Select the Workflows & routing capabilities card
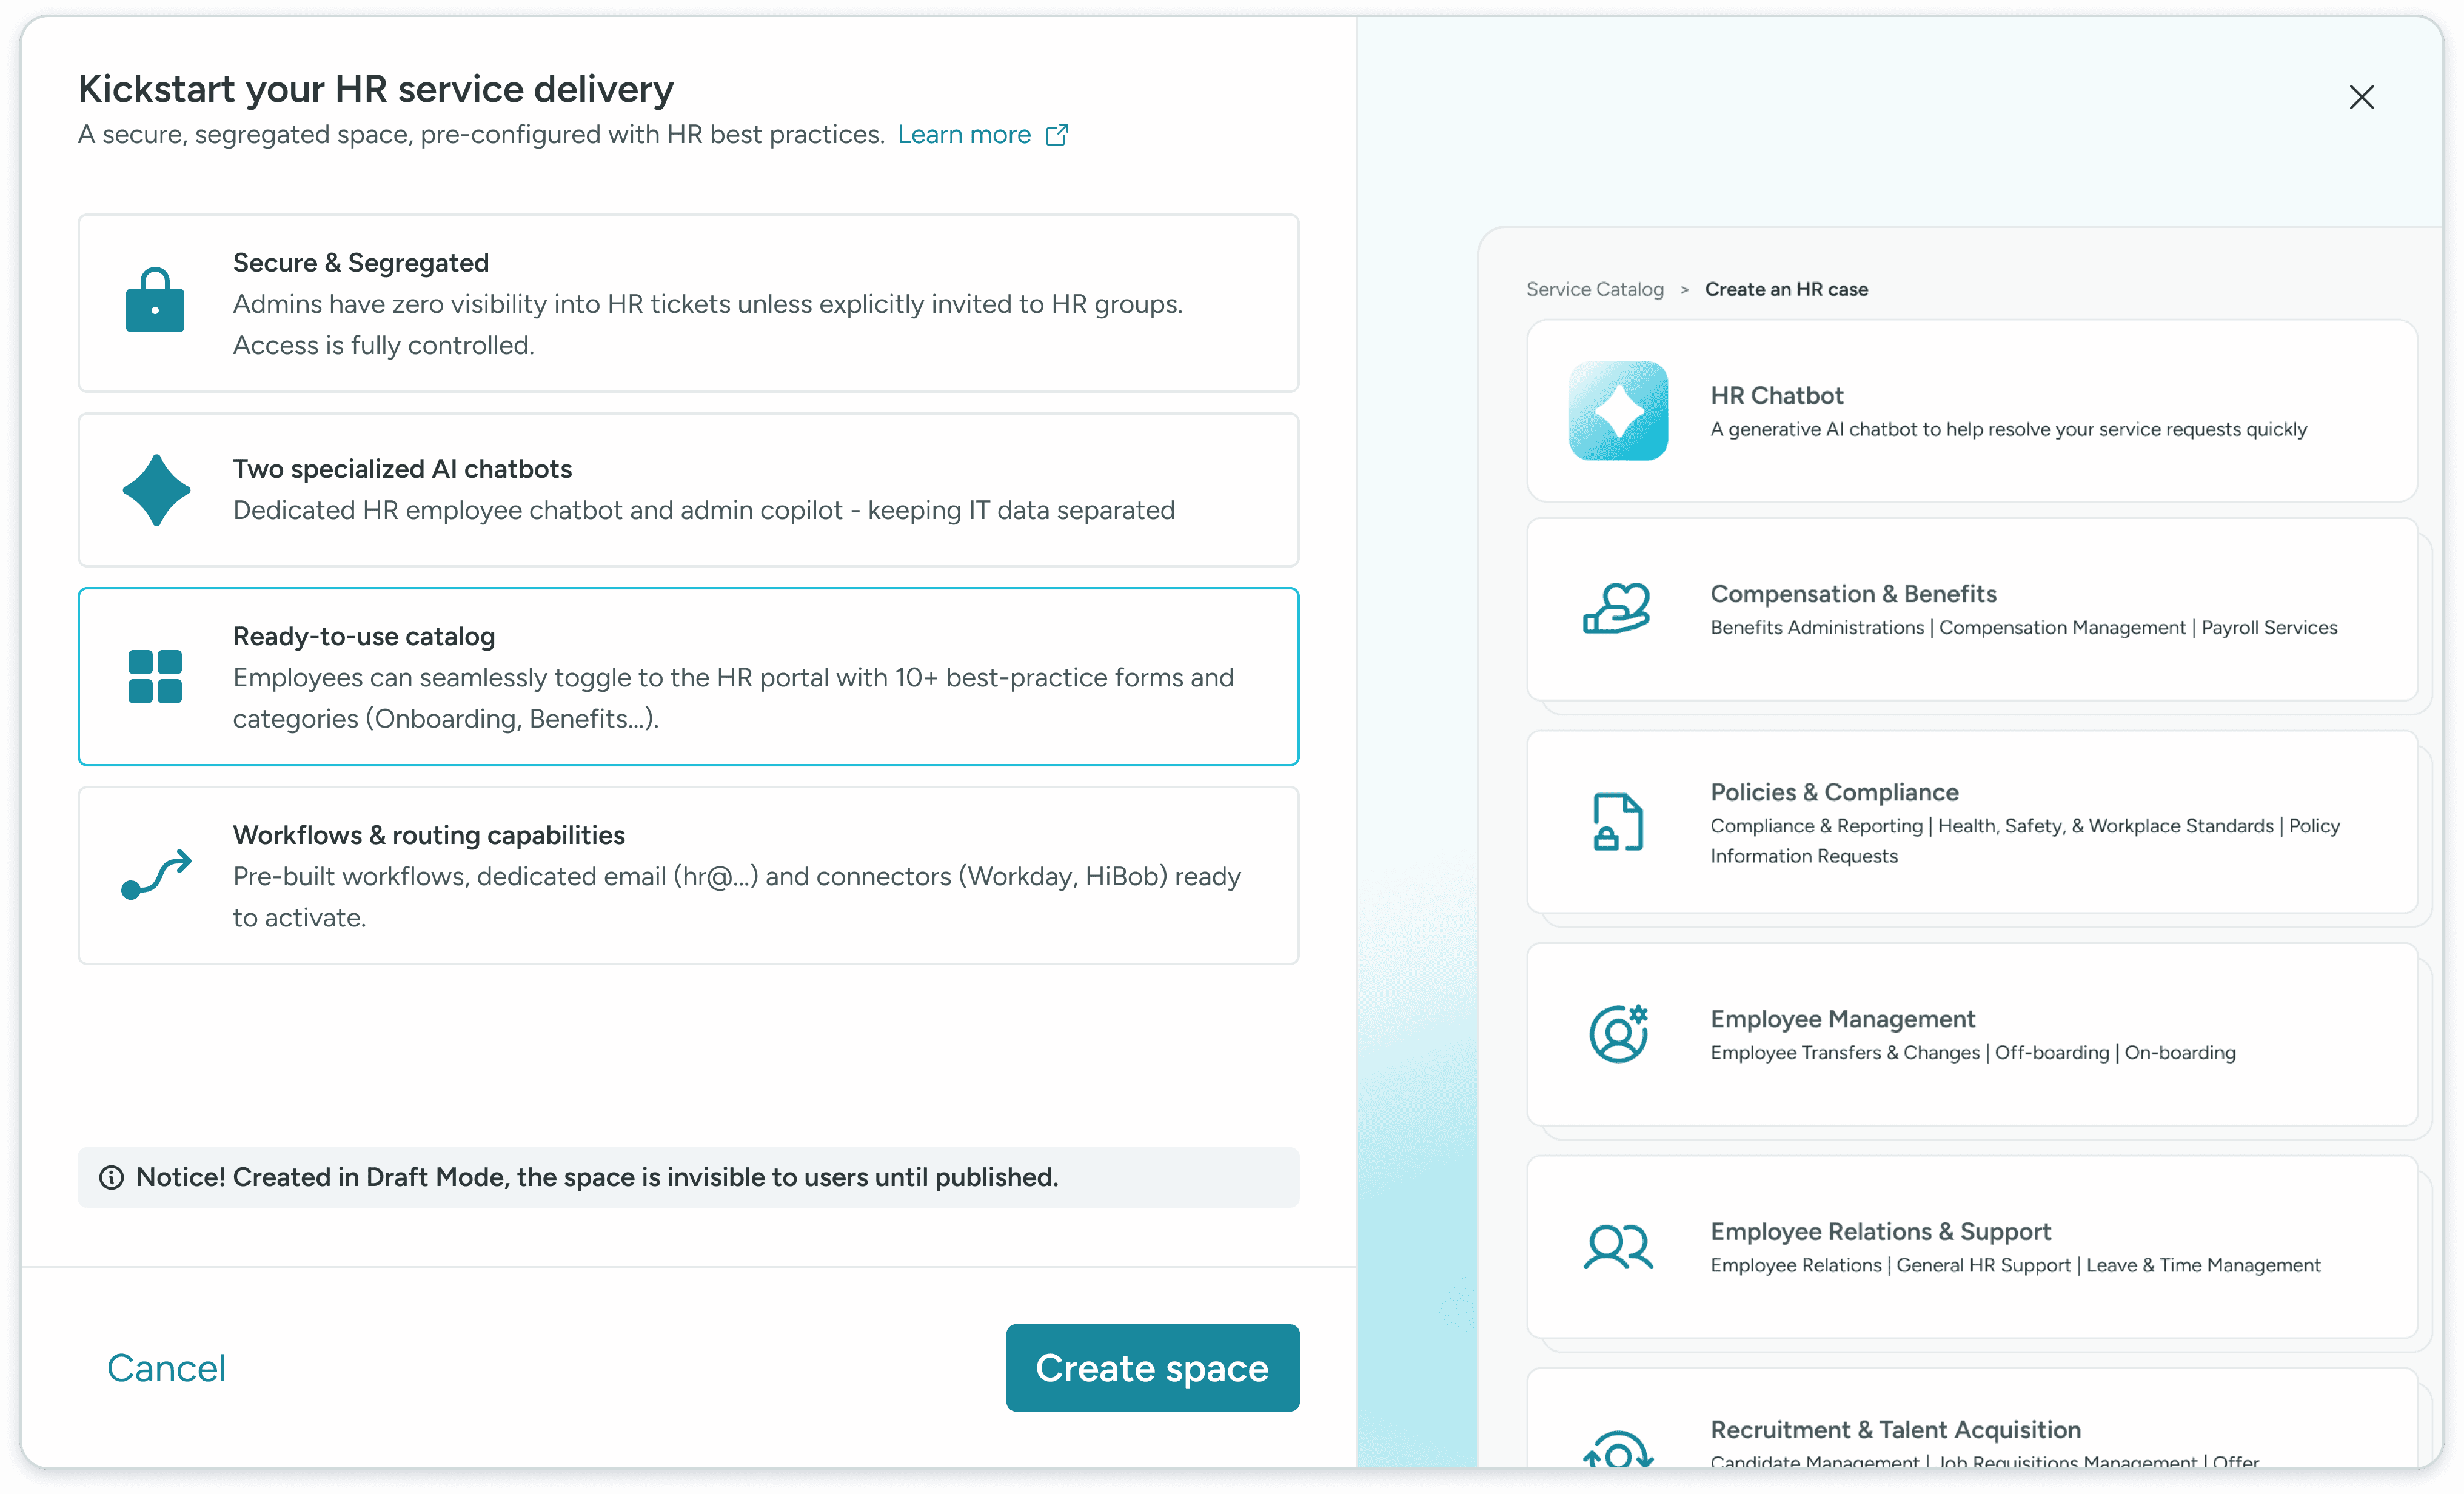Viewport: 2464px width, 1494px height. pyautogui.click(x=688, y=875)
